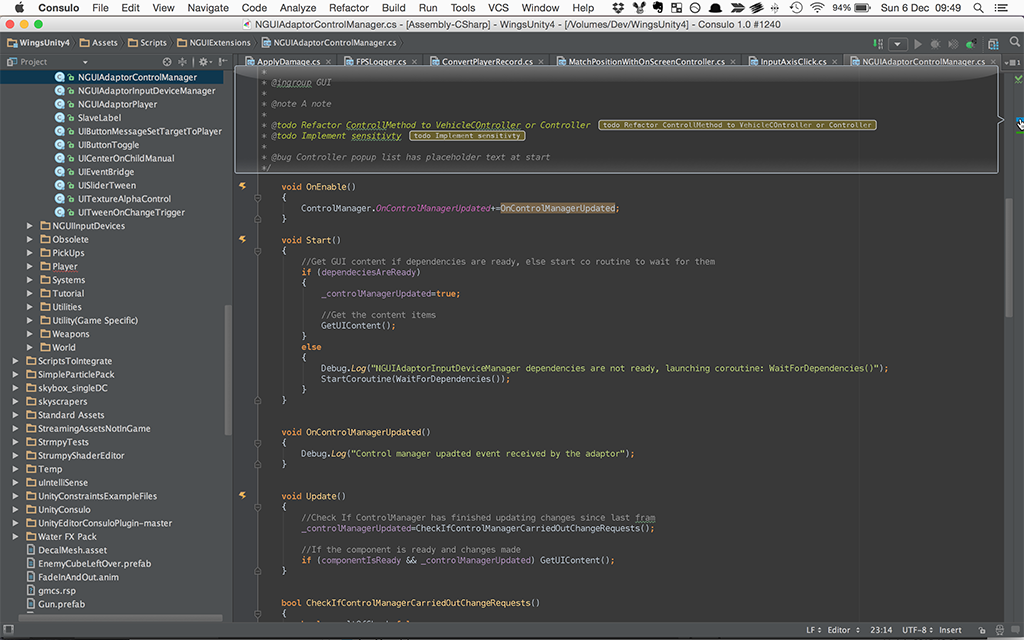Click the lightning gutter icon beside Update()
Screen dimensions: 1024x640
click(x=243, y=496)
